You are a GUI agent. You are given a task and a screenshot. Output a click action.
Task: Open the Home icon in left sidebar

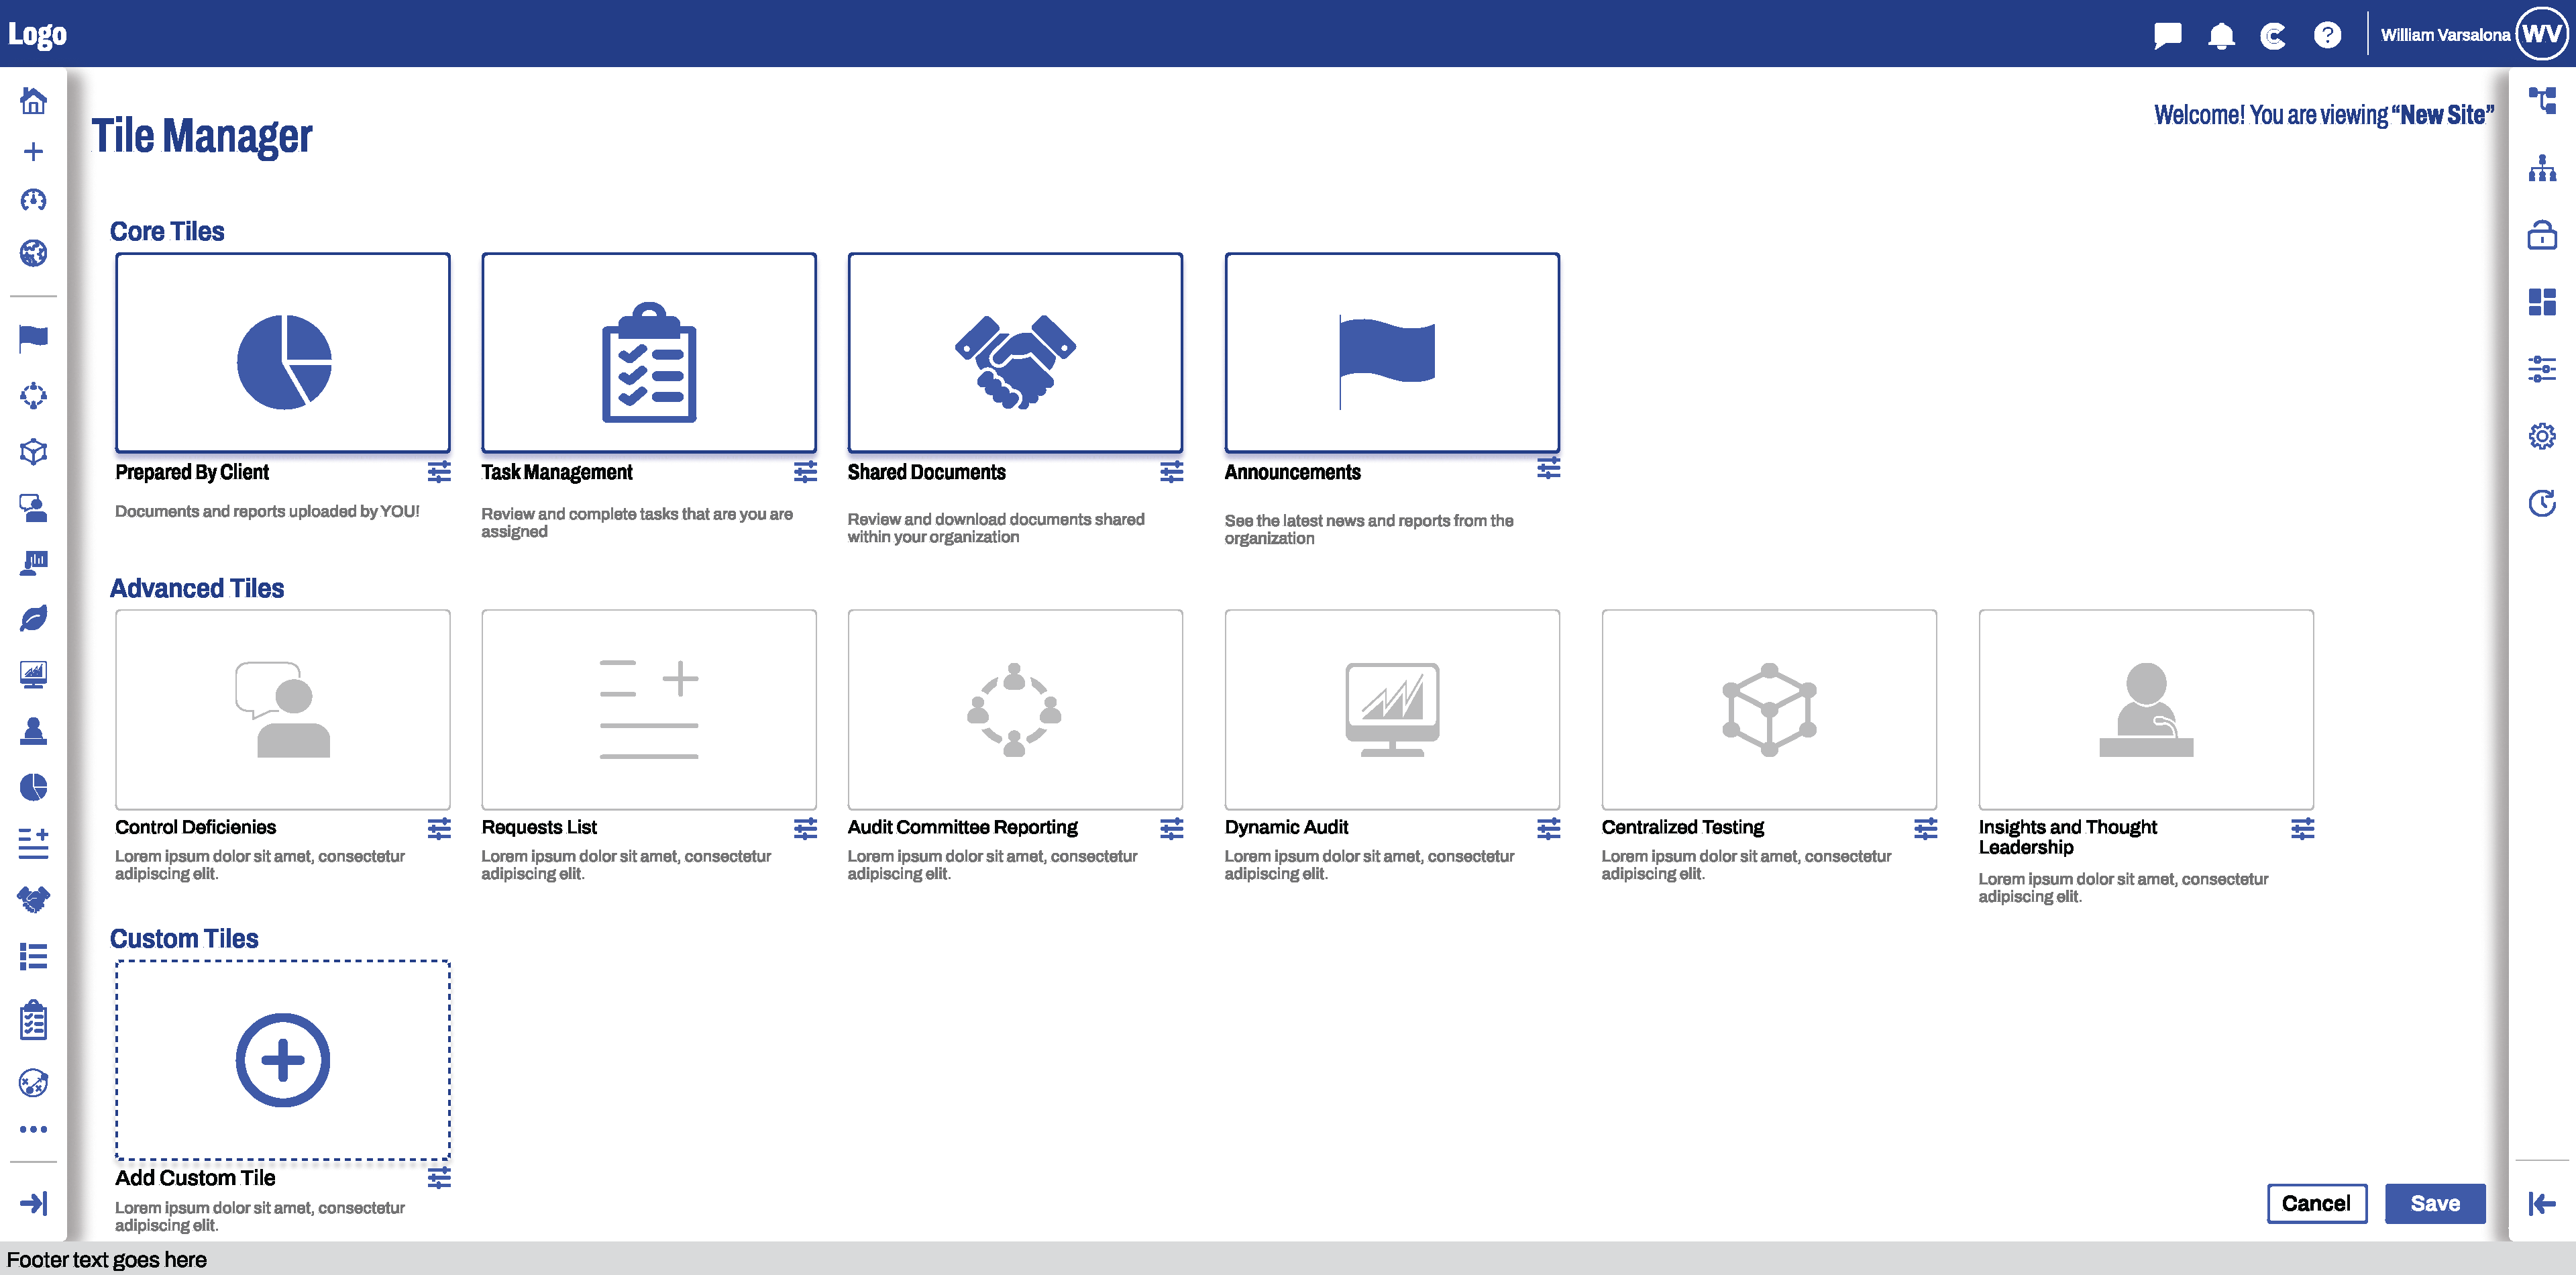click(33, 100)
